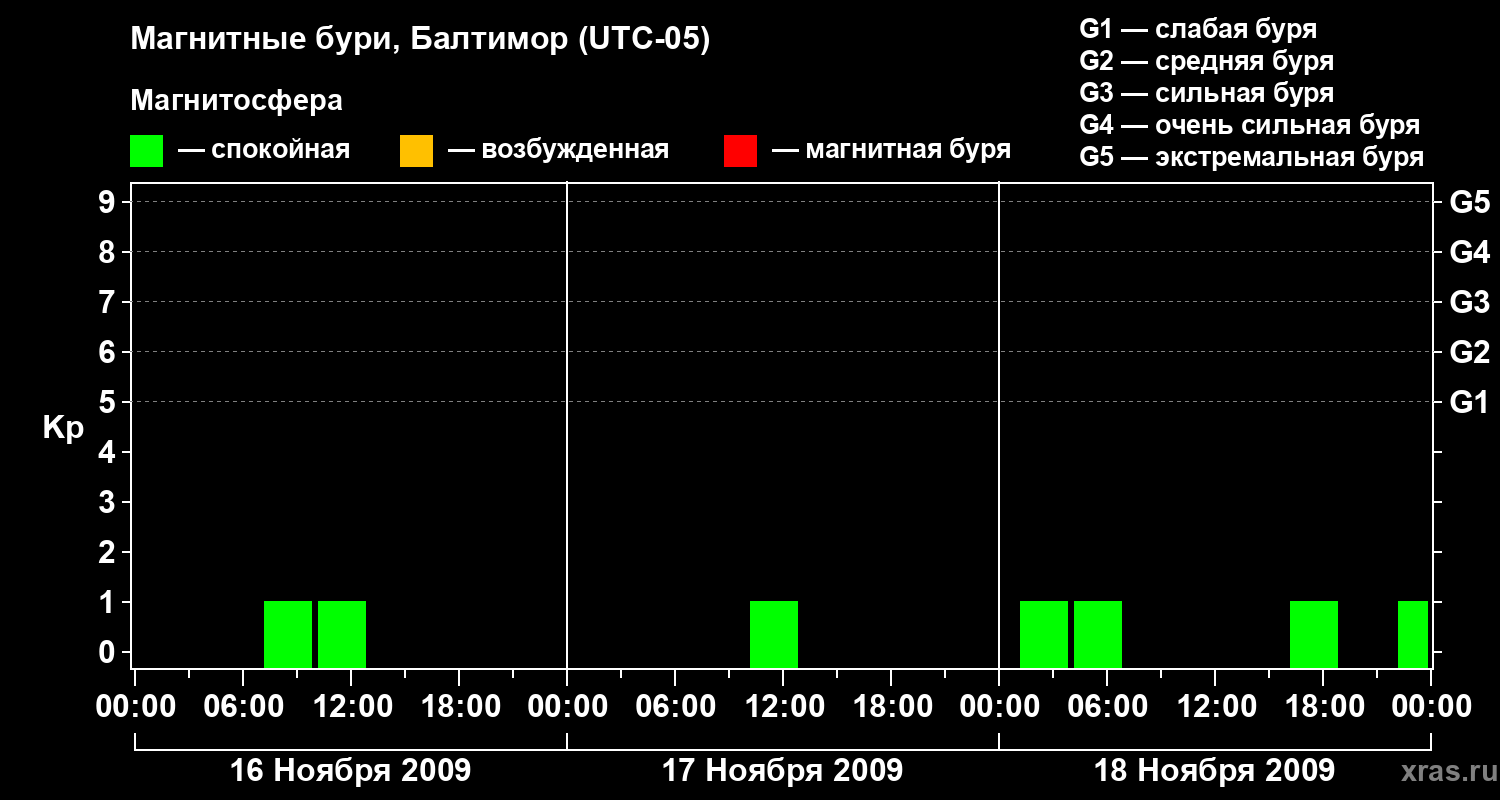
Task: Click the '00:00' label starting 18 Ноября
Action: coord(999,706)
